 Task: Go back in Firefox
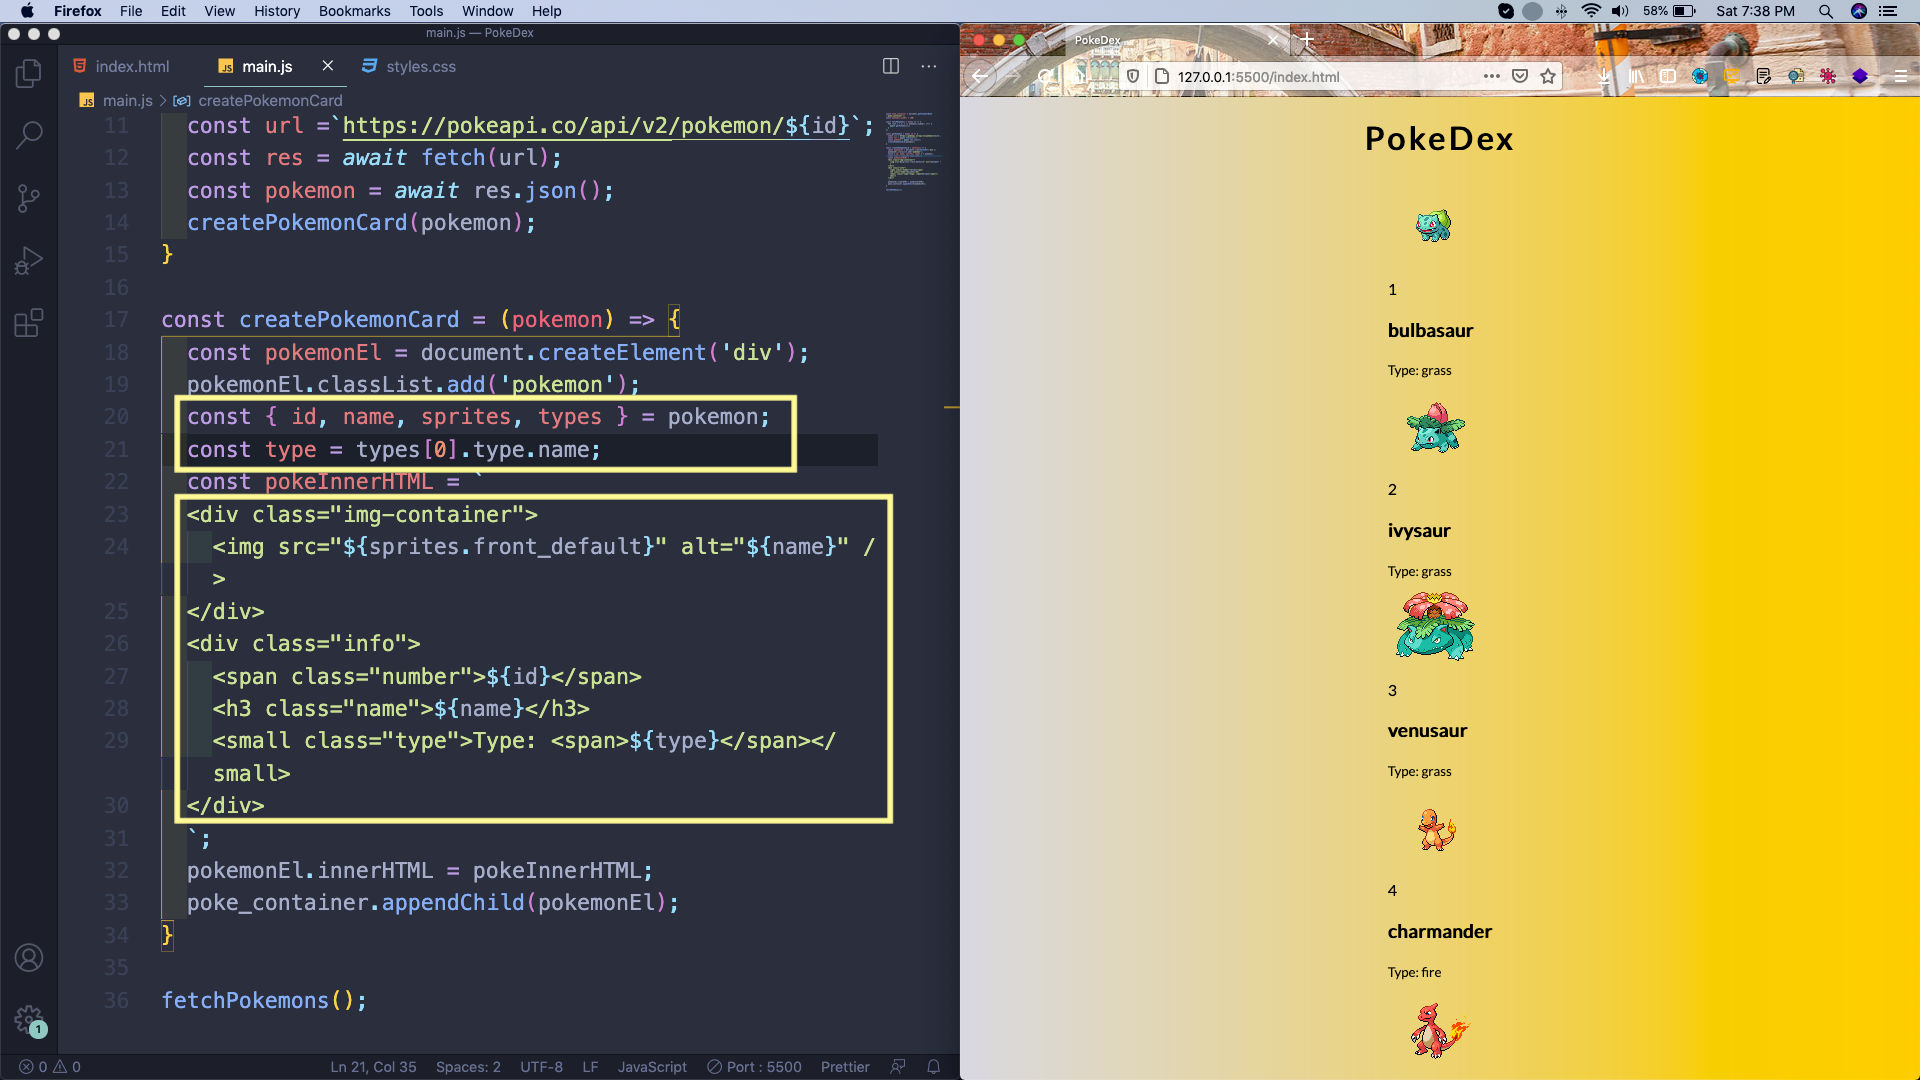click(980, 76)
